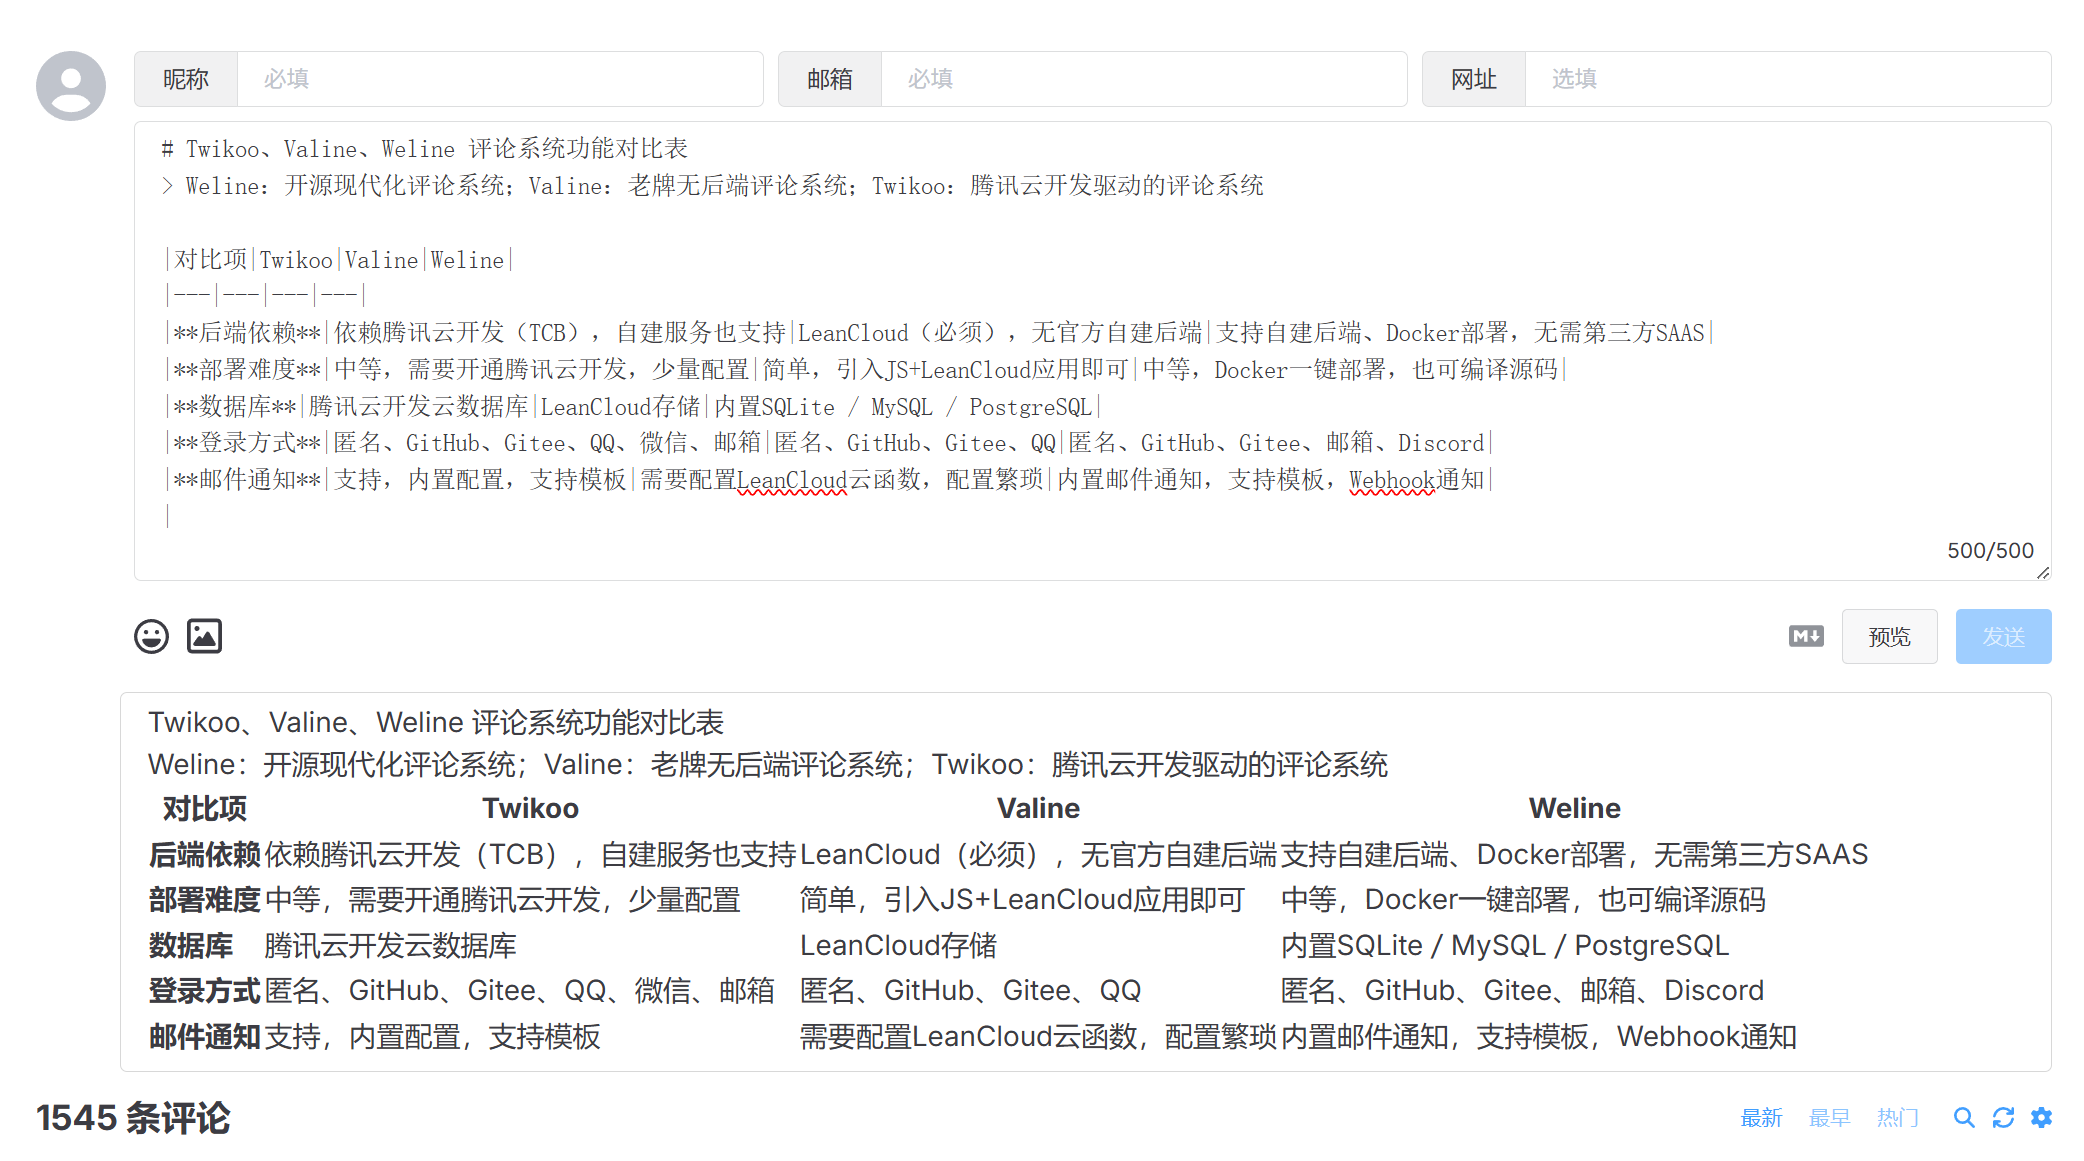Viewport: 2084px width, 1161px height.
Task: Focus the 昵称 nickname input field
Action: coord(500,79)
